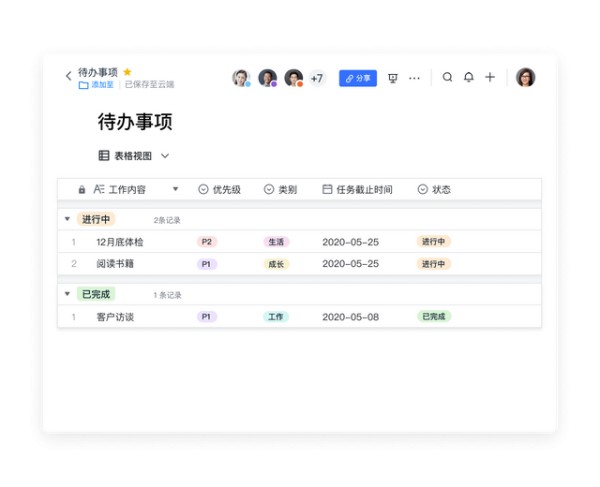Viewport: 600px width, 487px height.
Task: Click the back arrow beside 待办事项
Action: 68,76
